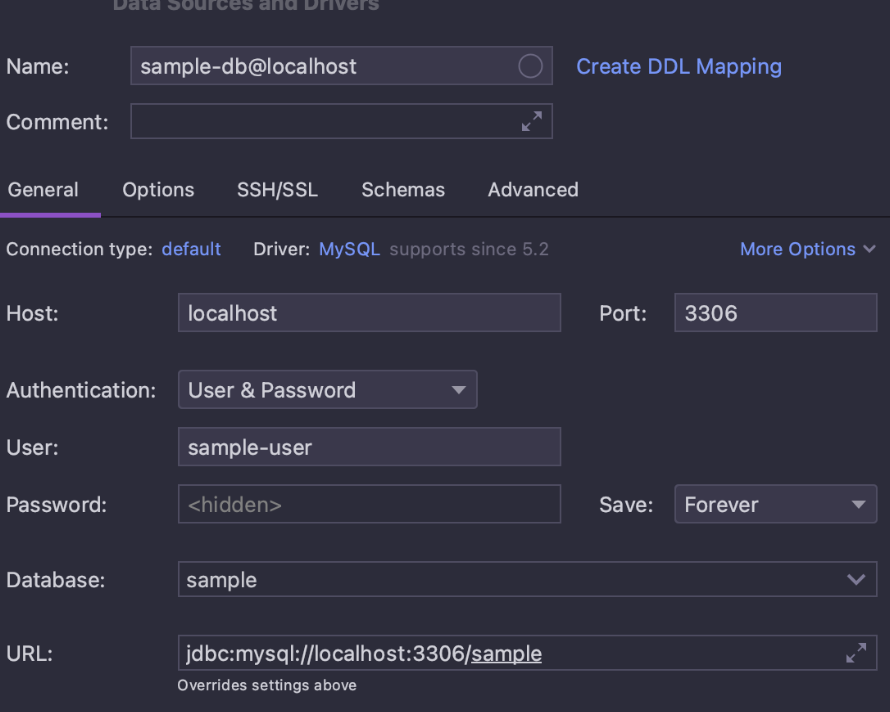The width and height of the screenshot is (890, 712).
Task: Click the Host field containing localhost
Action: click(x=370, y=313)
